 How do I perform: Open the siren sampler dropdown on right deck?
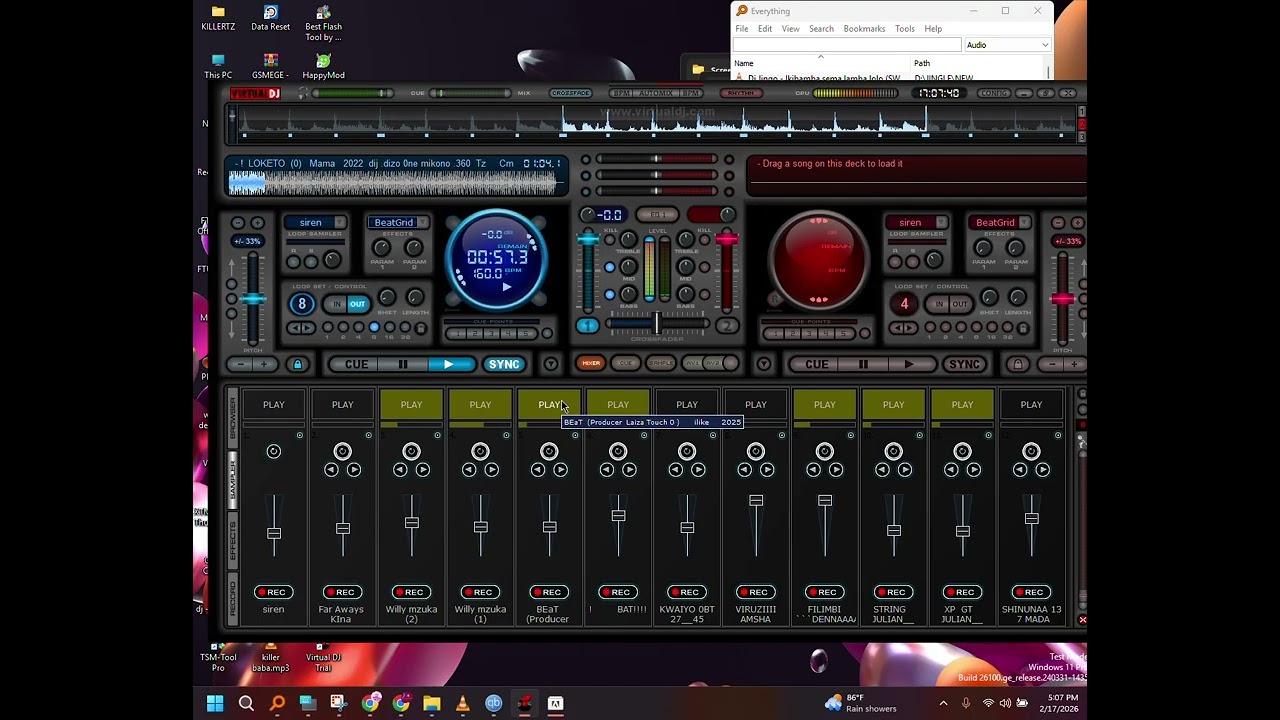pyautogui.click(x=941, y=223)
